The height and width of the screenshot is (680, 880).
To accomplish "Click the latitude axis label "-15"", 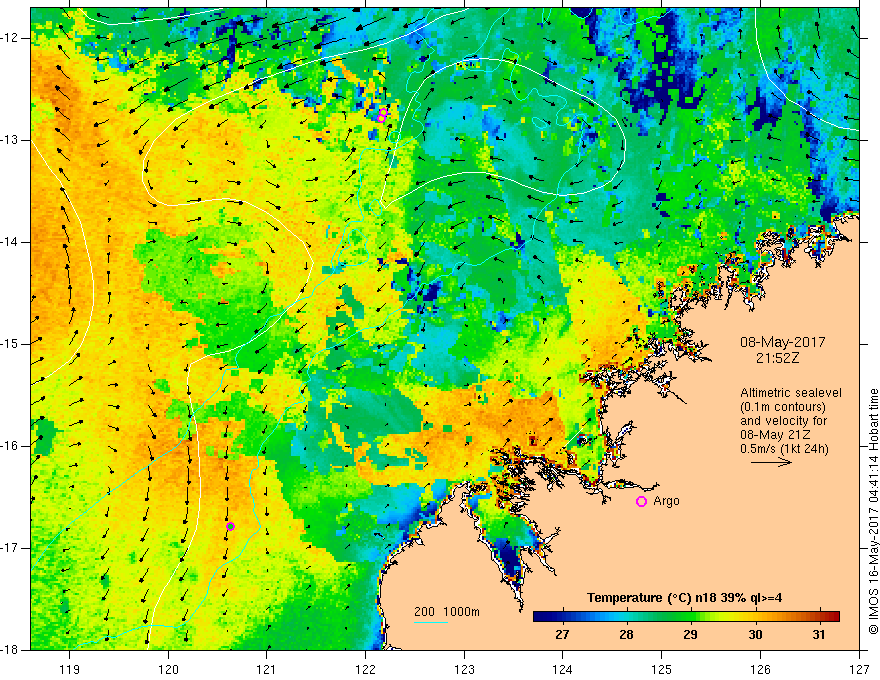I will (x=11, y=344).
